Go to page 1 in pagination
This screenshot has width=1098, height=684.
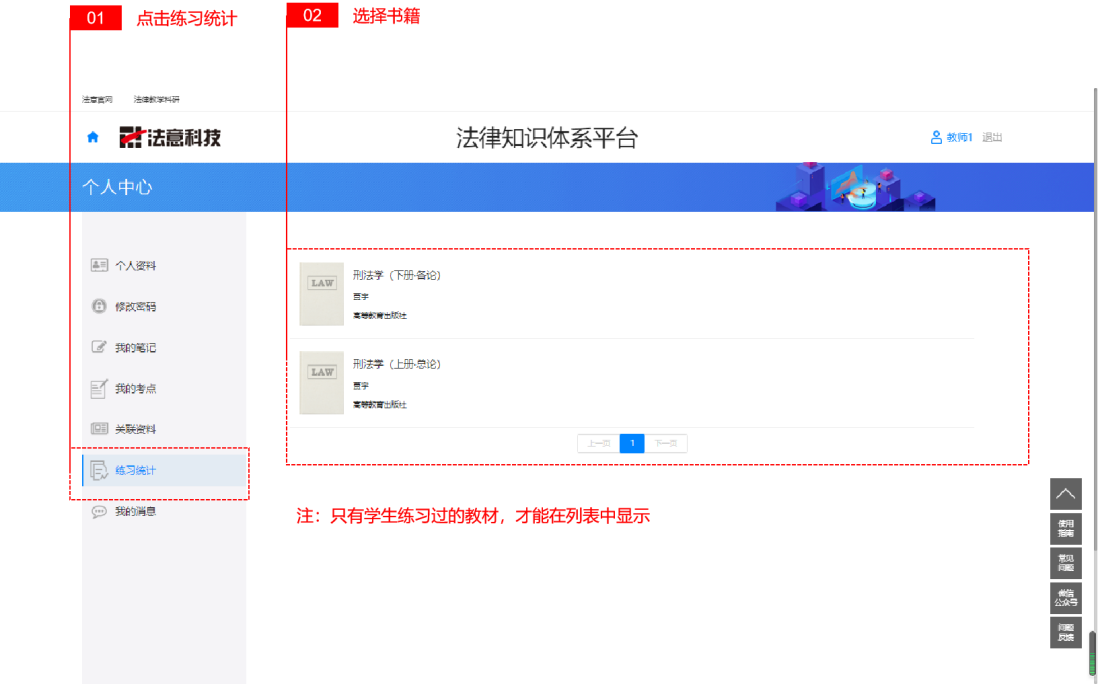tap(632, 444)
